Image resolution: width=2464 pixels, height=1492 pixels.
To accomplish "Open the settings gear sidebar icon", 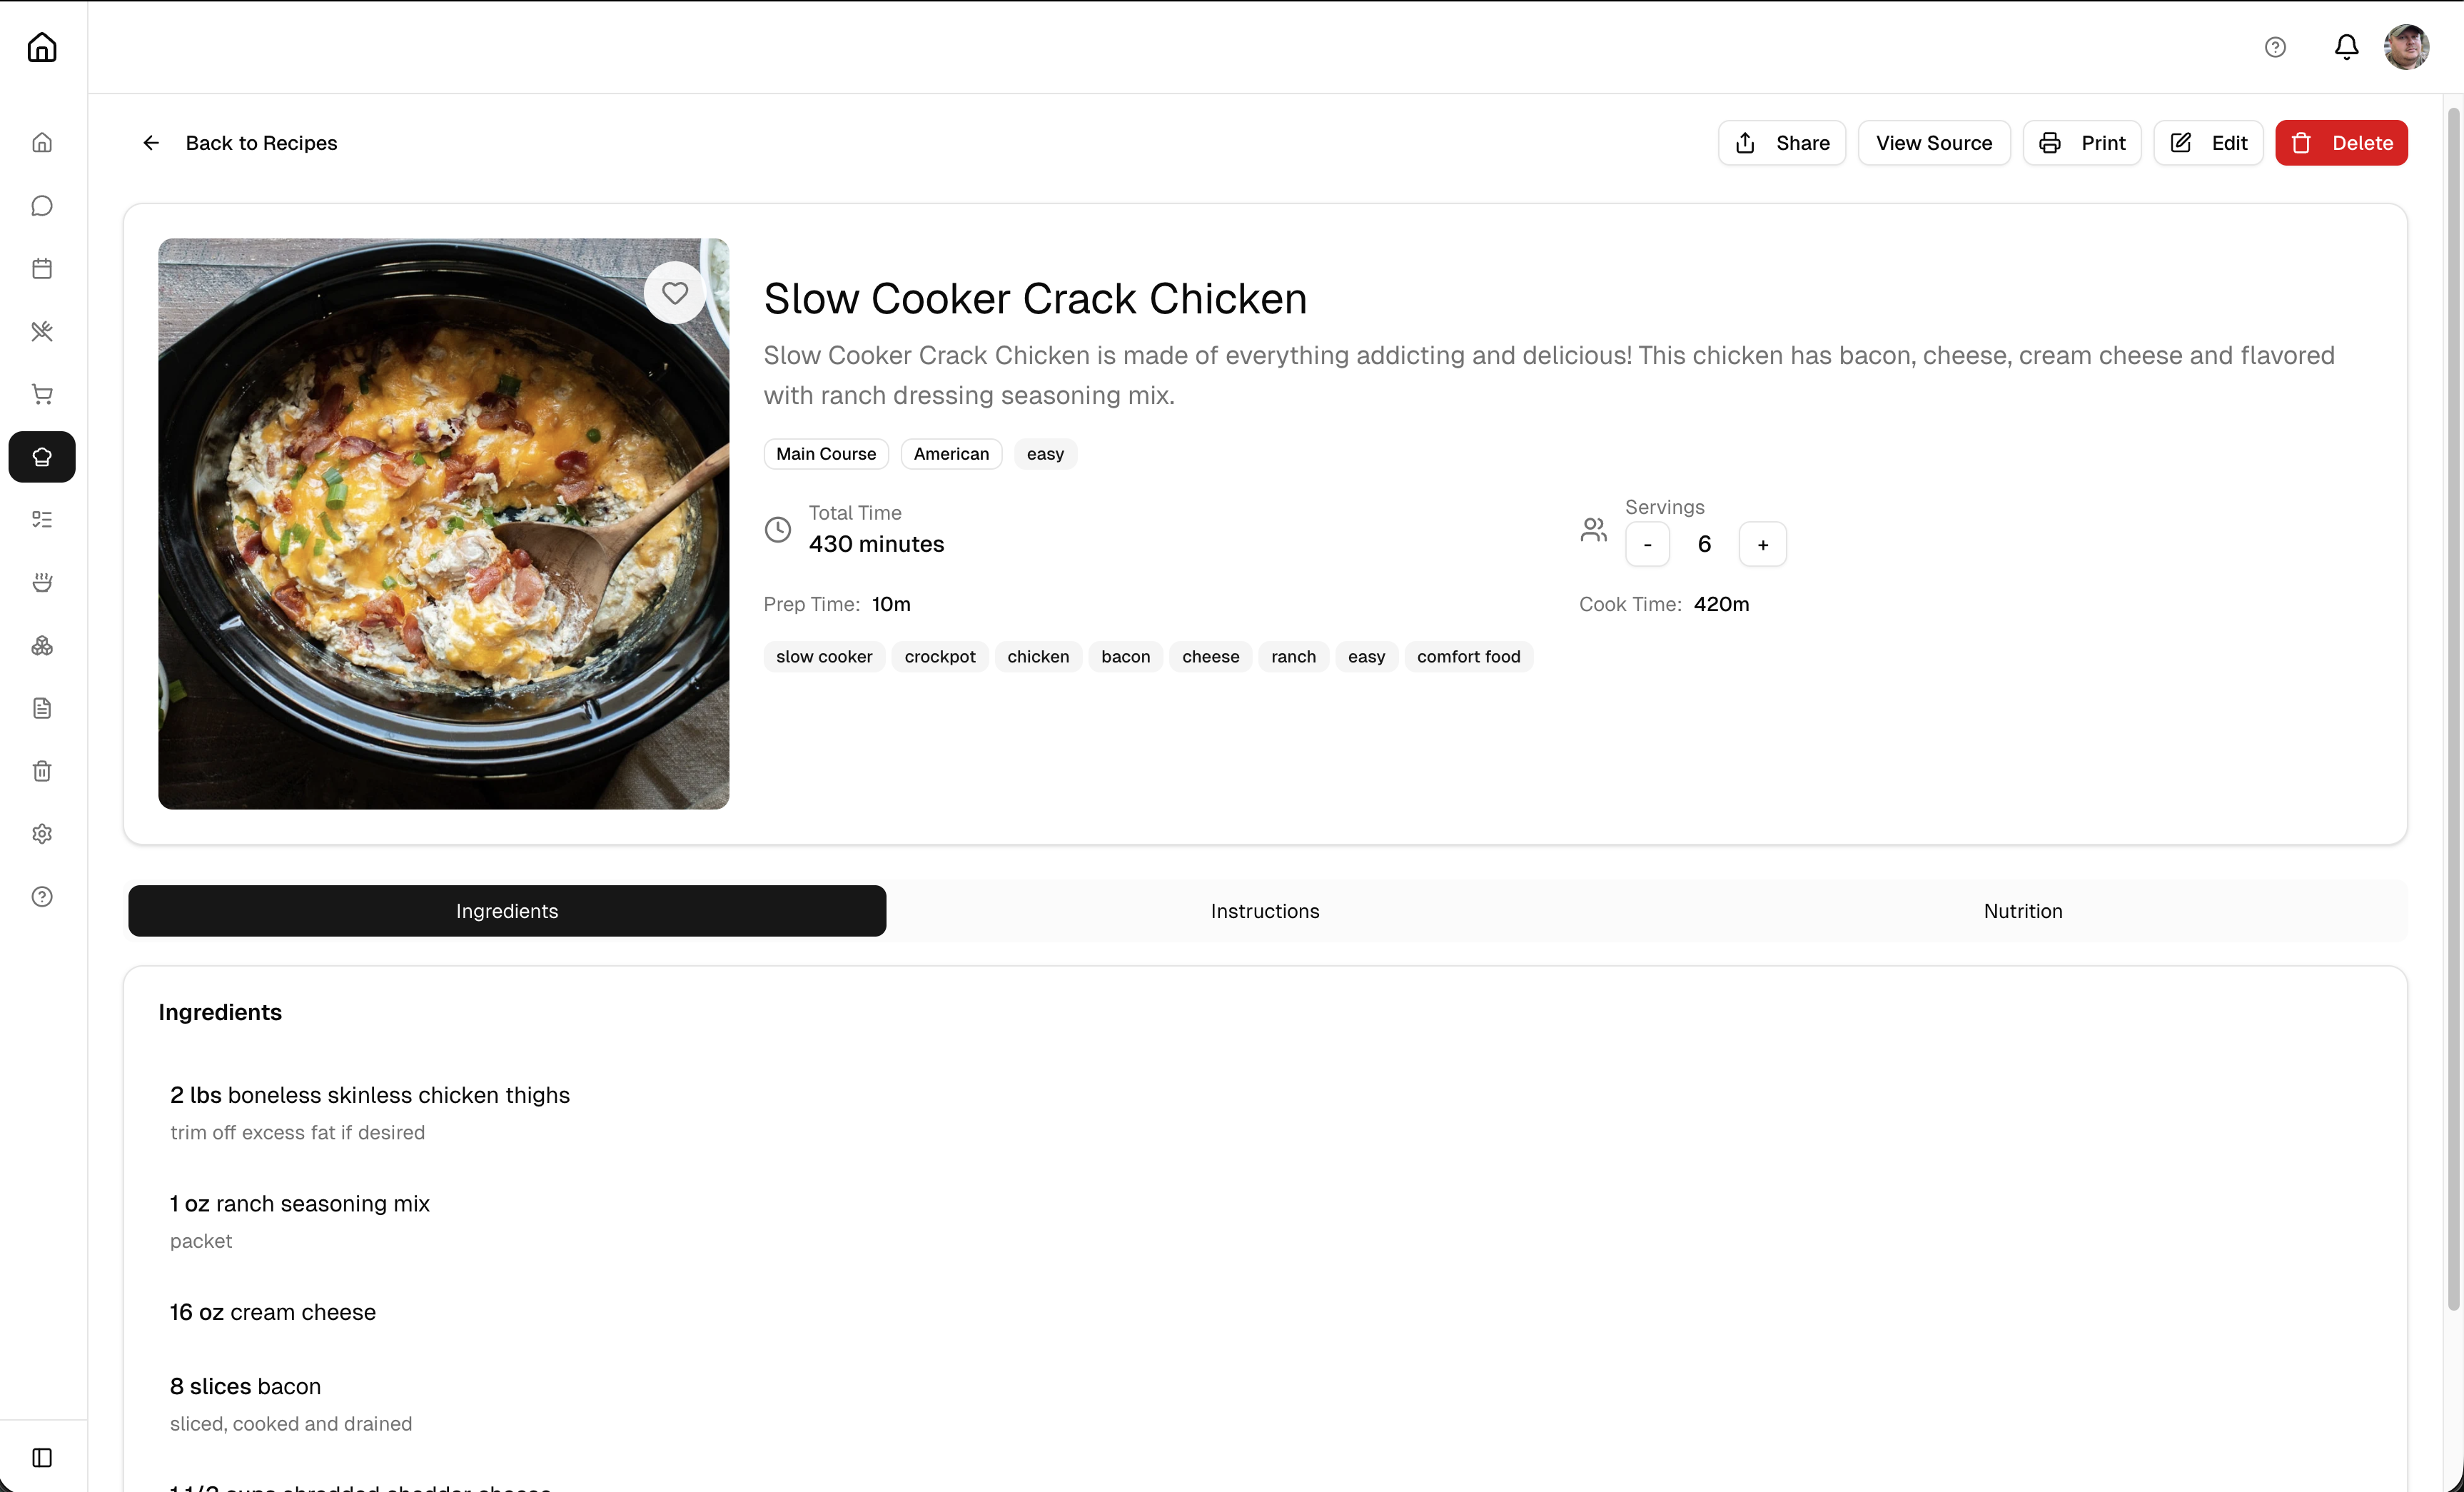I will [42, 834].
